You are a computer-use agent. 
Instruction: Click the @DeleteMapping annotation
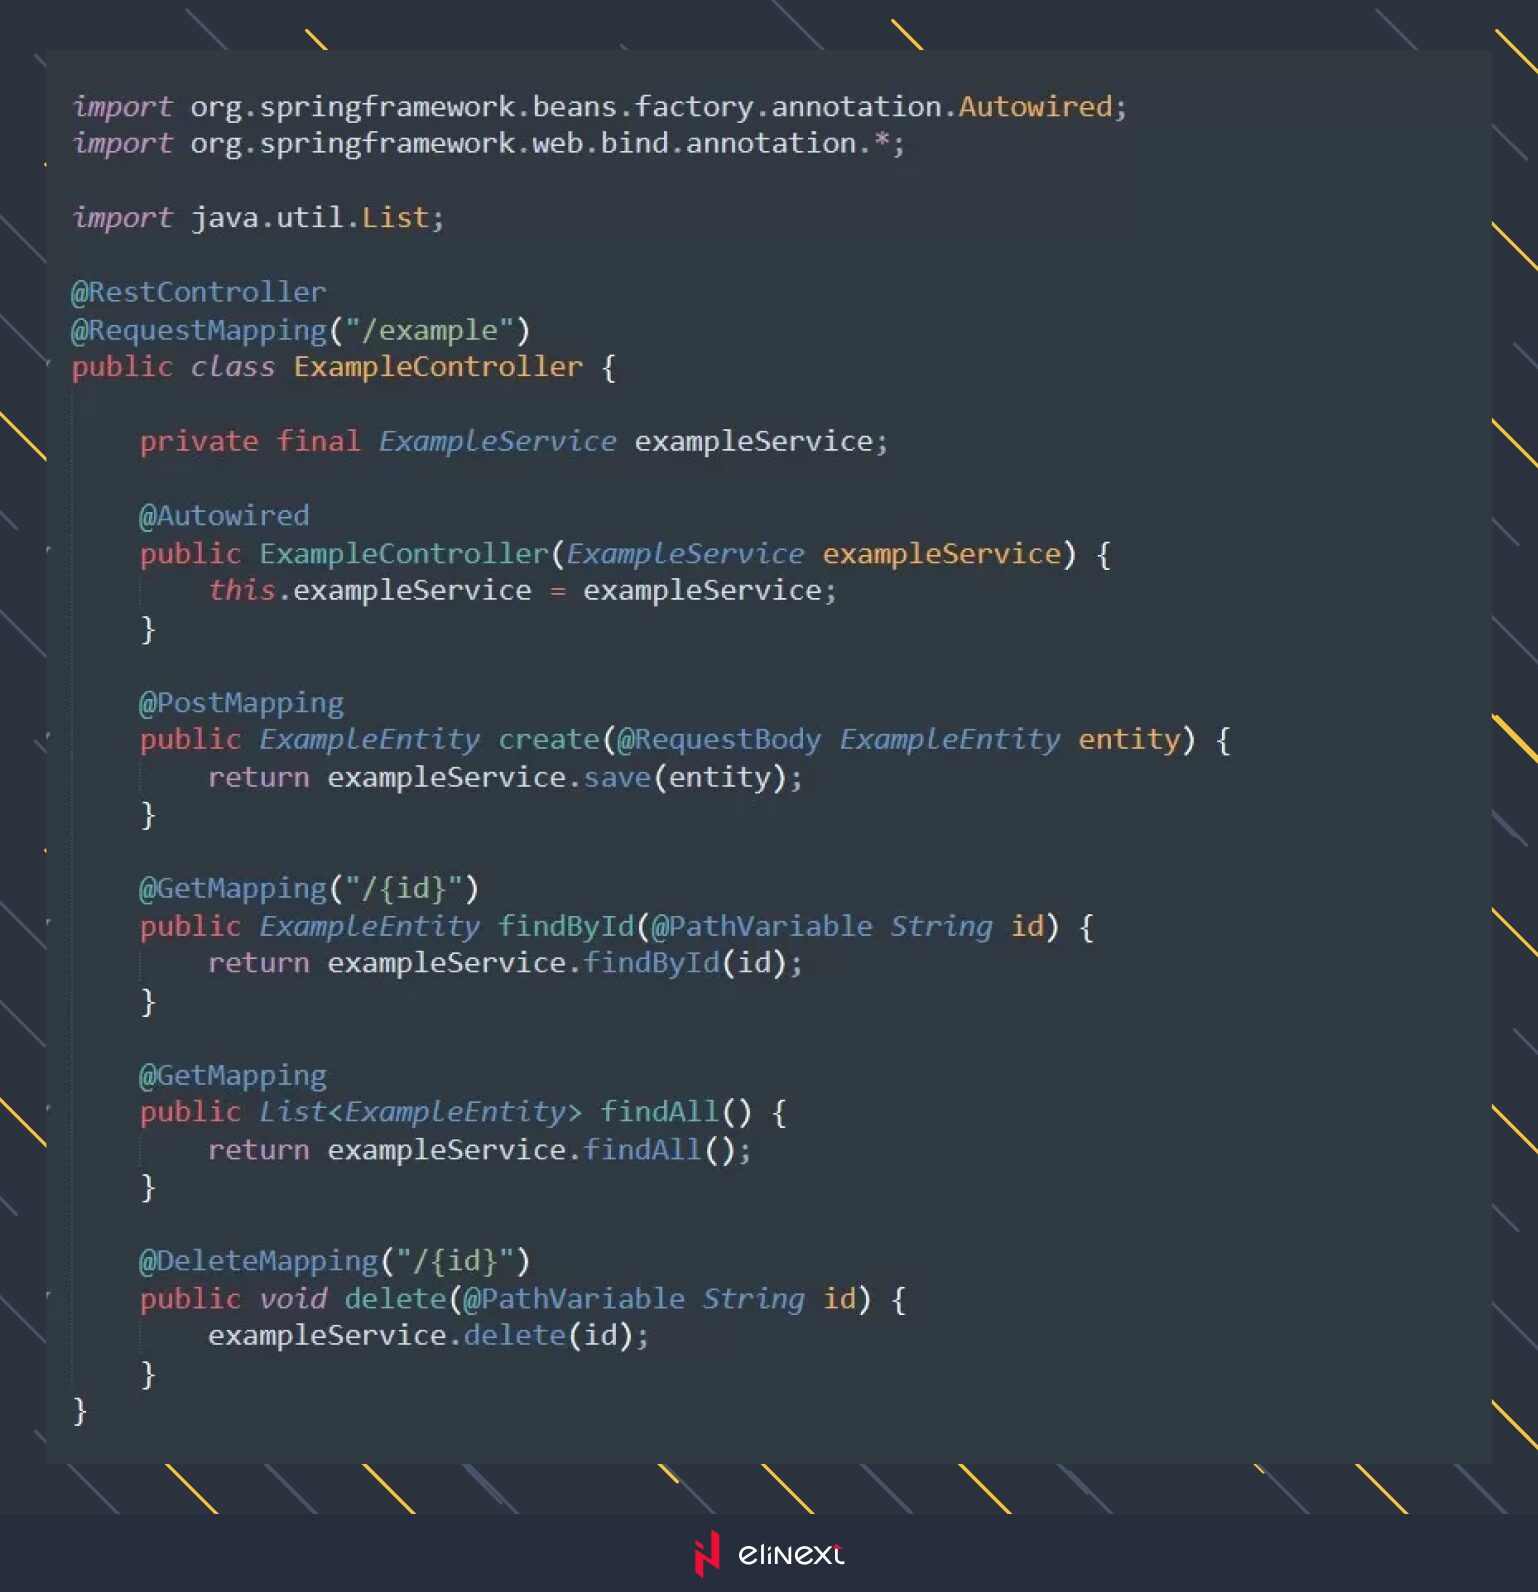(x=258, y=1261)
